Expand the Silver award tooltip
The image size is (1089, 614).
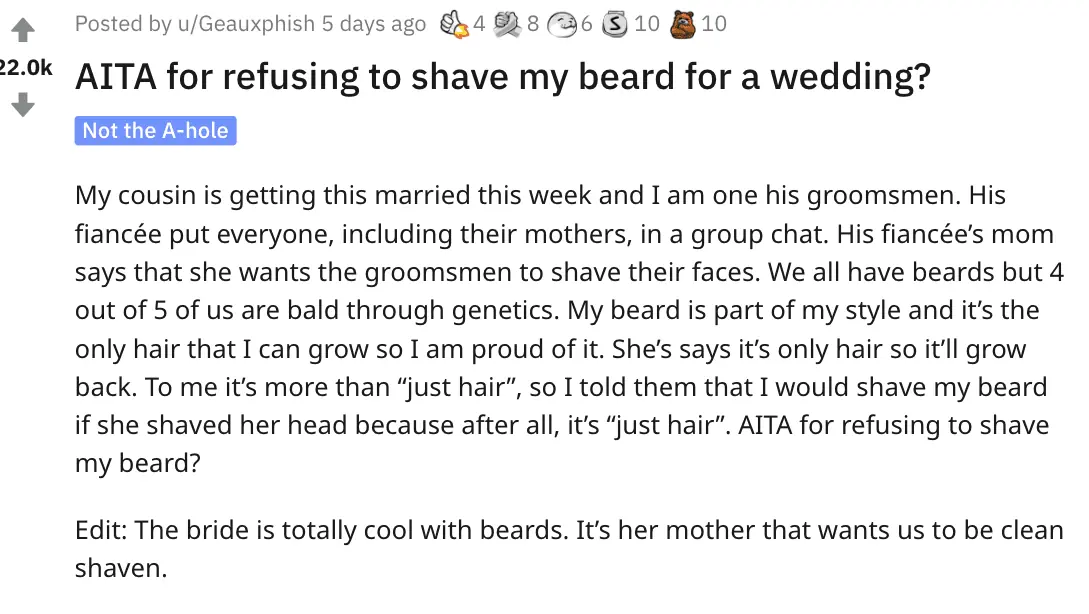tap(617, 23)
